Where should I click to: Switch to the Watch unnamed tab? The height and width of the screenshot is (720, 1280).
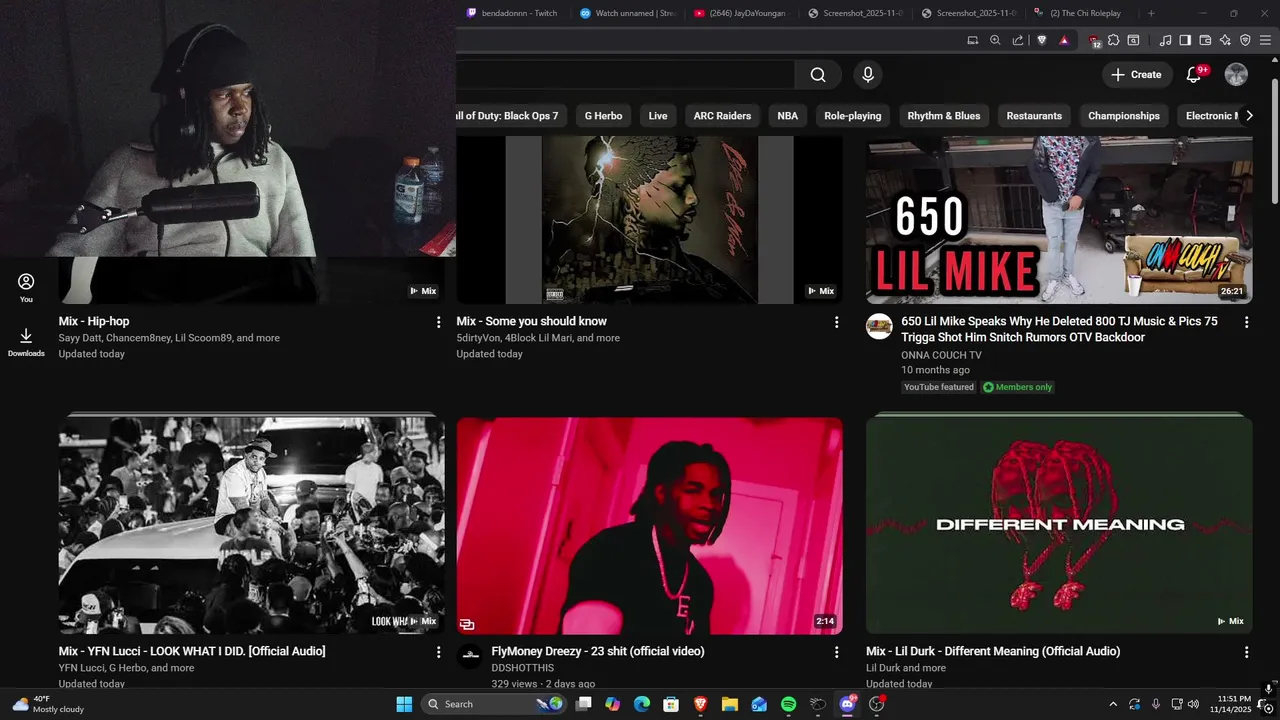pyautogui.click(x=628, y=13)
